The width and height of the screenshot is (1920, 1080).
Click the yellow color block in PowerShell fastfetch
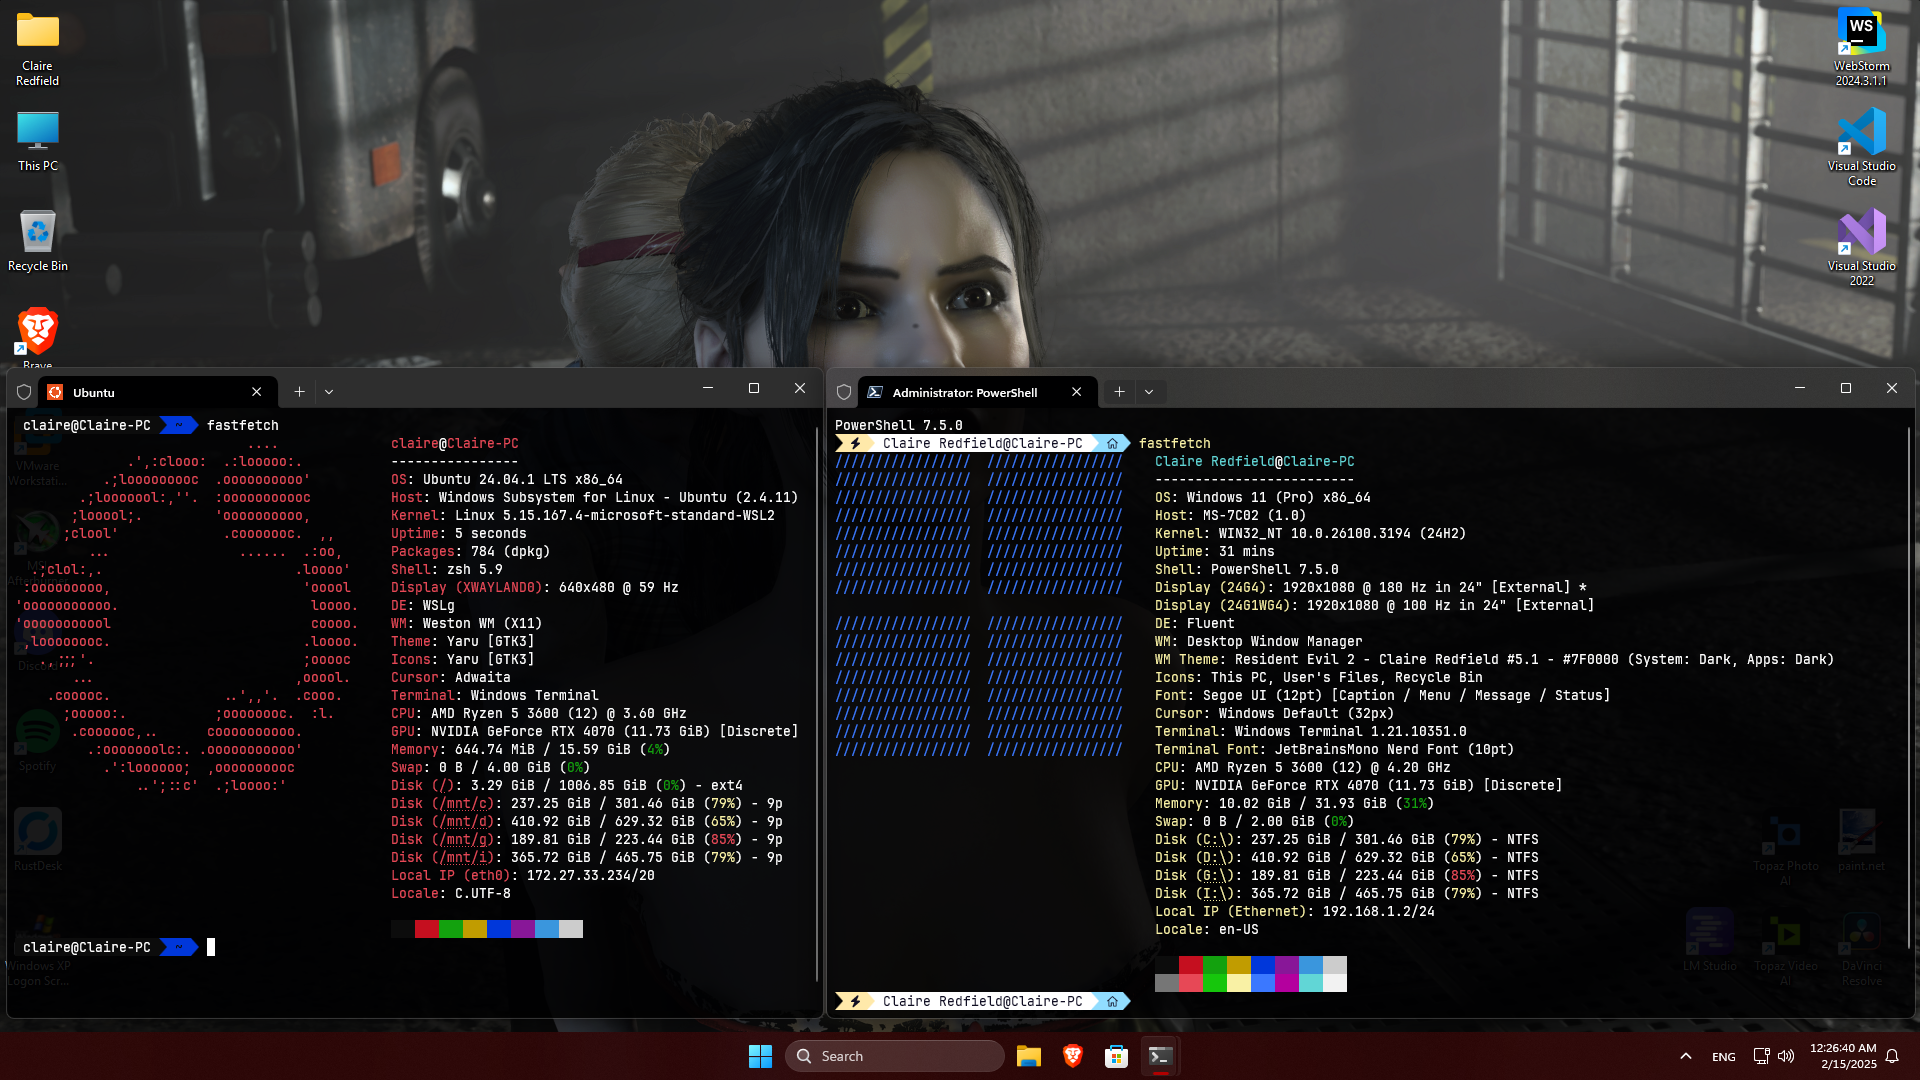pos(1239,965)
